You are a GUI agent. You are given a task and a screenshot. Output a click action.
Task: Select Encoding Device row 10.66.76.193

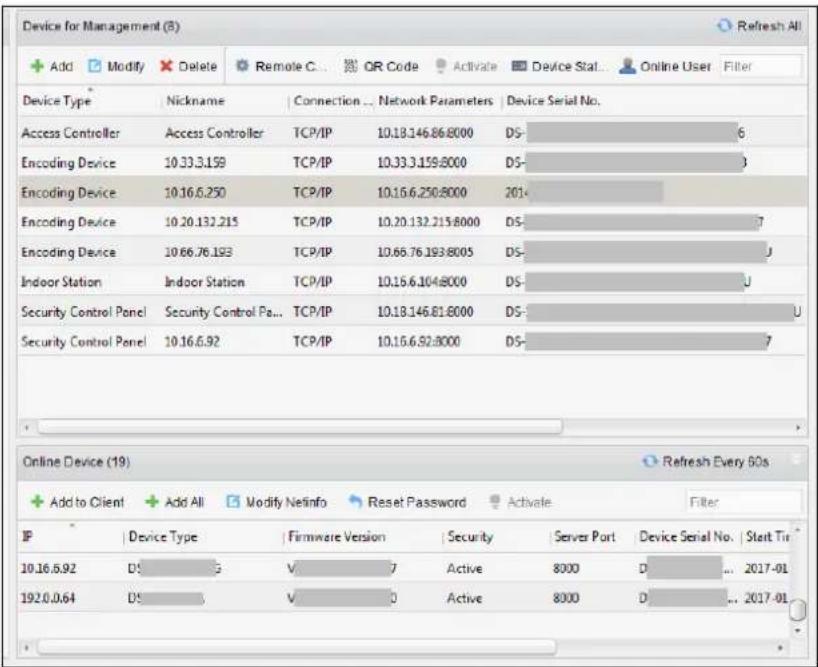(x=412, y=252)
